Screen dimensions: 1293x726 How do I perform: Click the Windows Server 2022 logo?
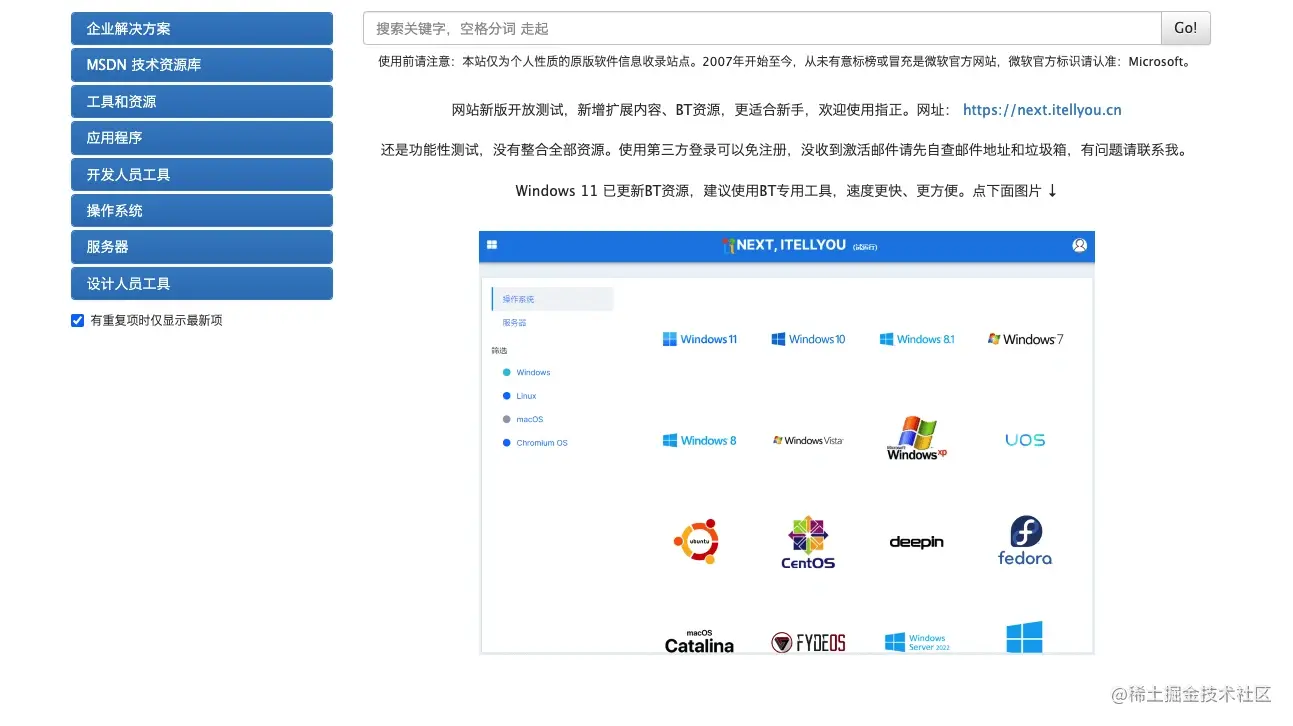pyautogui.click(x=917, y=642)
